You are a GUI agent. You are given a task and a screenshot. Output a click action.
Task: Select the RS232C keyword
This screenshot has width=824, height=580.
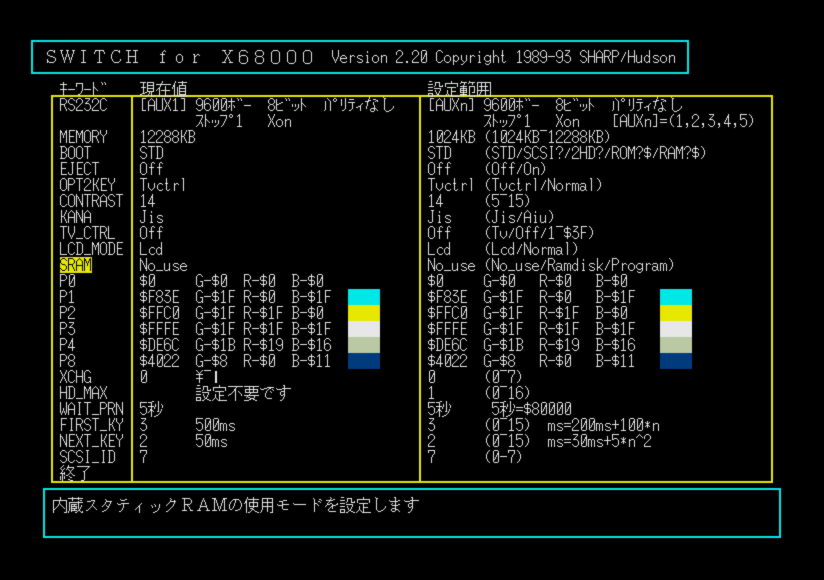(x=83, y=105)
